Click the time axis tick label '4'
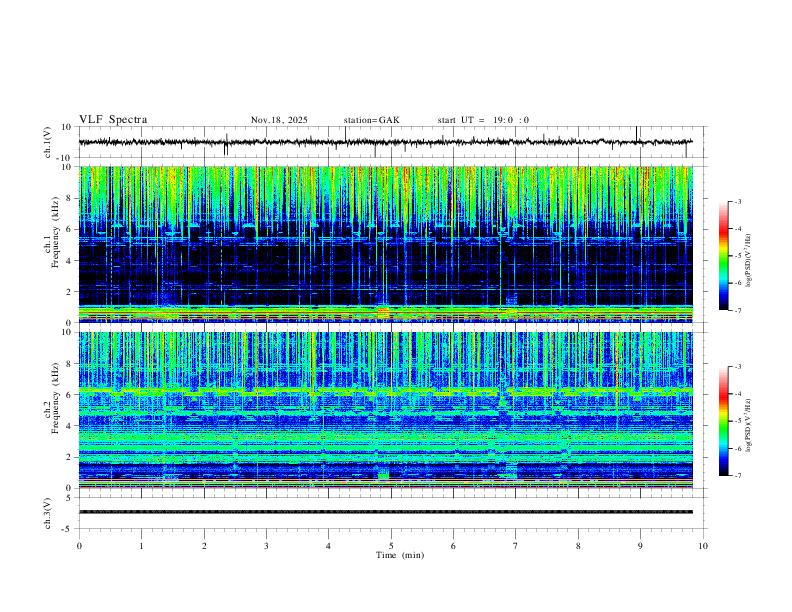The height and width of the screenshot is (612, 792). pos(328,546)
